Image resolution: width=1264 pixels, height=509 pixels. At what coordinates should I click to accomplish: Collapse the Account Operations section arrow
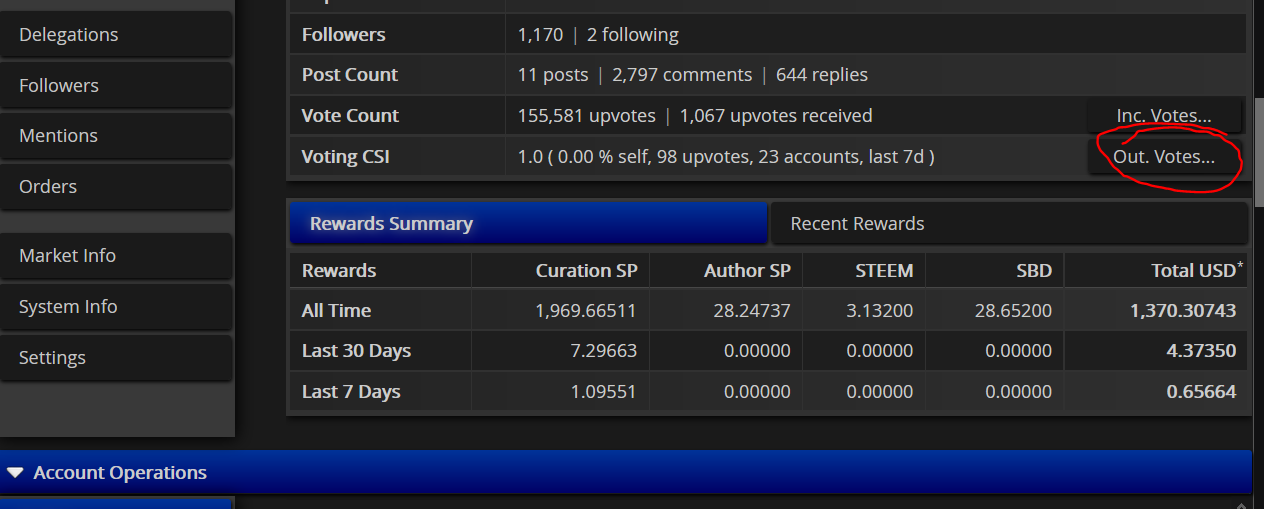[15, 473]
